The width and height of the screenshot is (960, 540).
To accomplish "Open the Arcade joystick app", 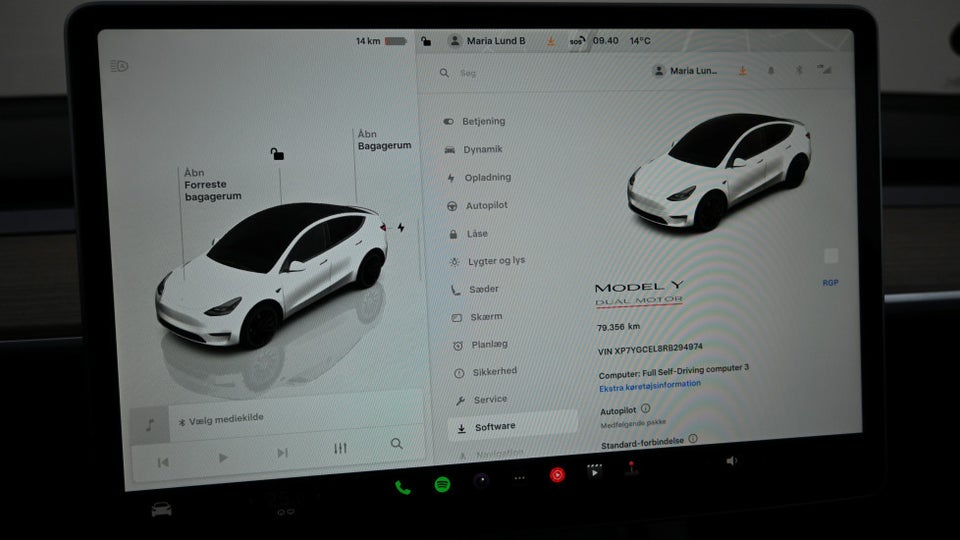I will [631, 468].
